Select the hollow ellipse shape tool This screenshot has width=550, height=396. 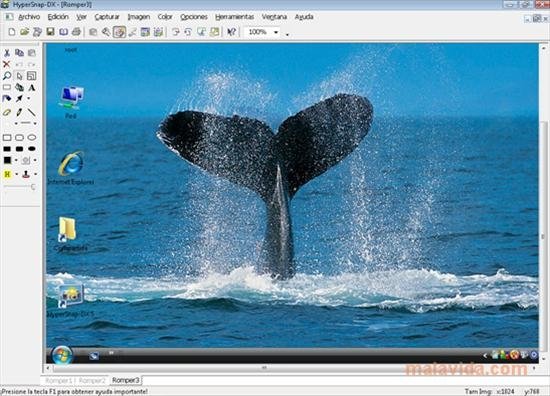(32, 137)
